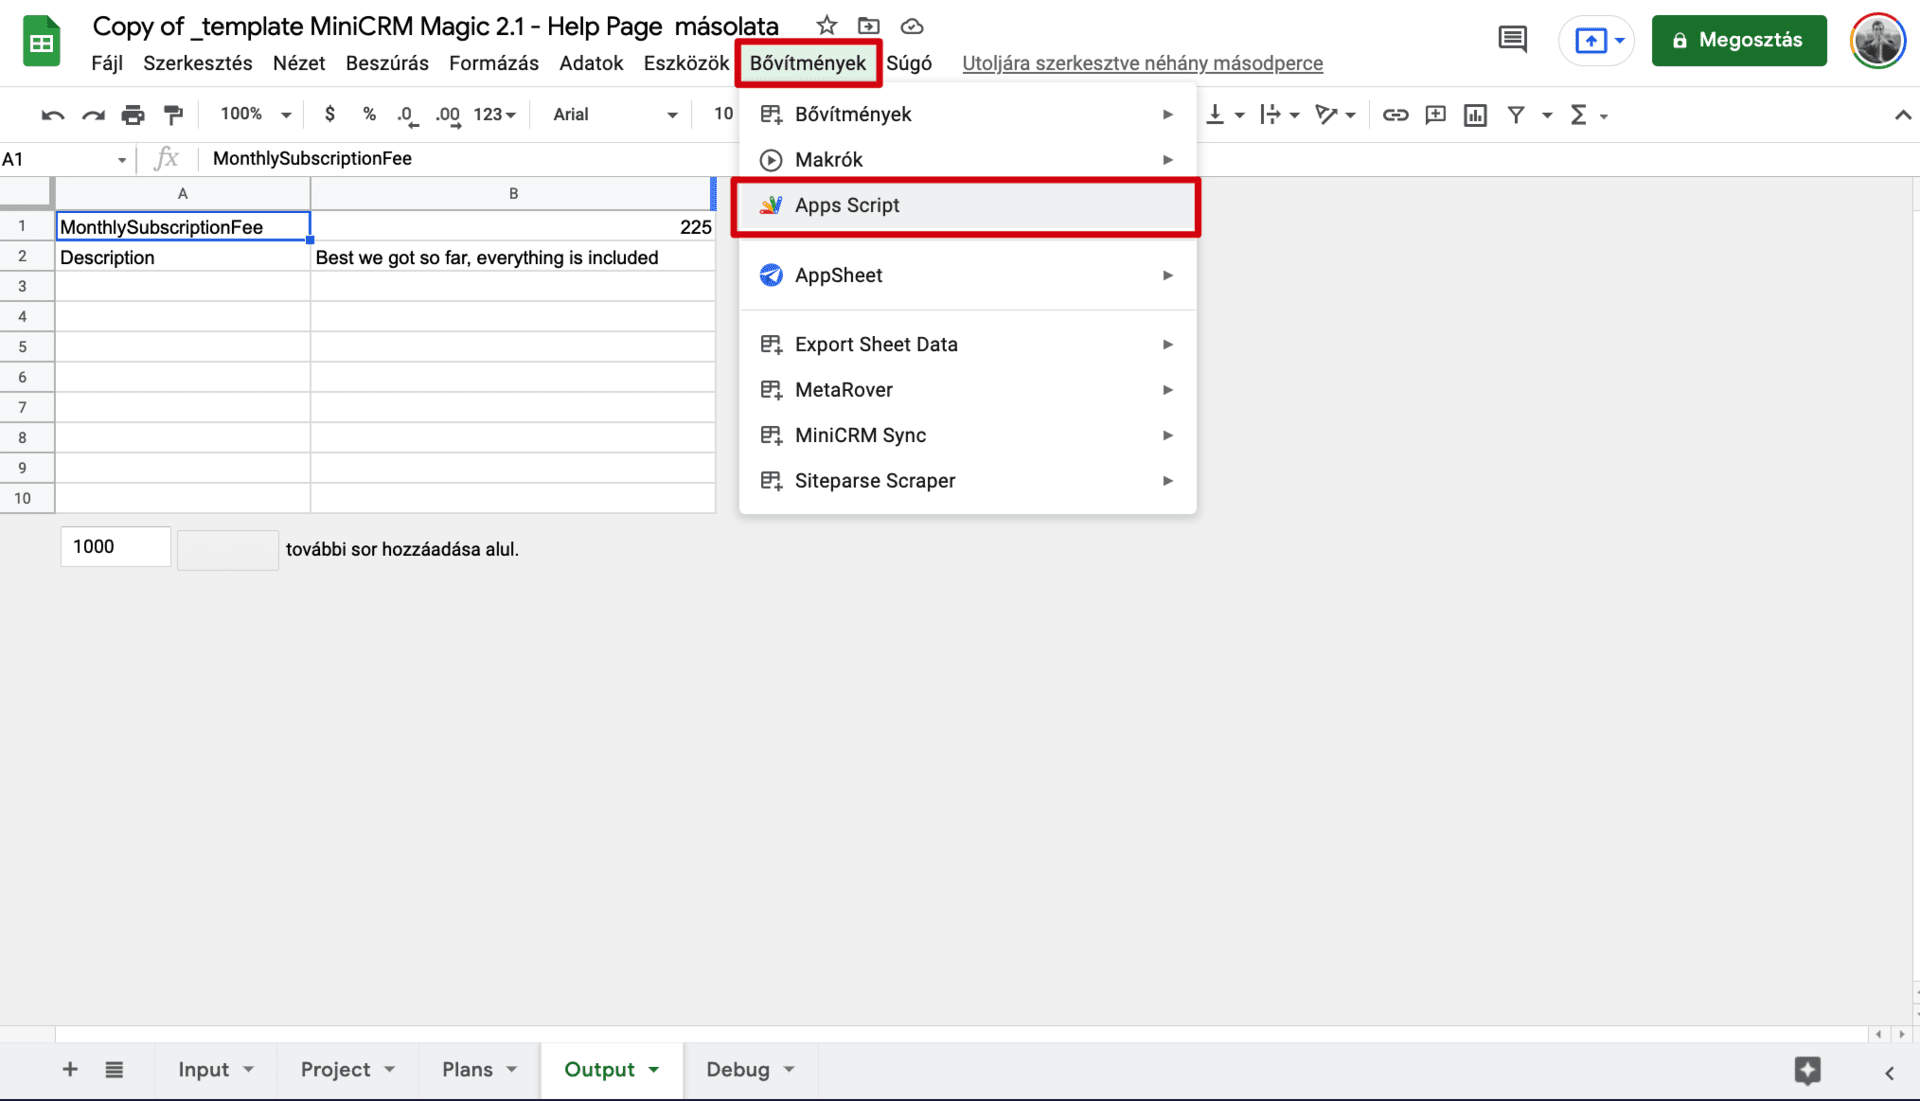Insert a comment from the toolbar
This screenshot has width=1920, height=1101.
pyautogui.click(x=1435, y=115)
